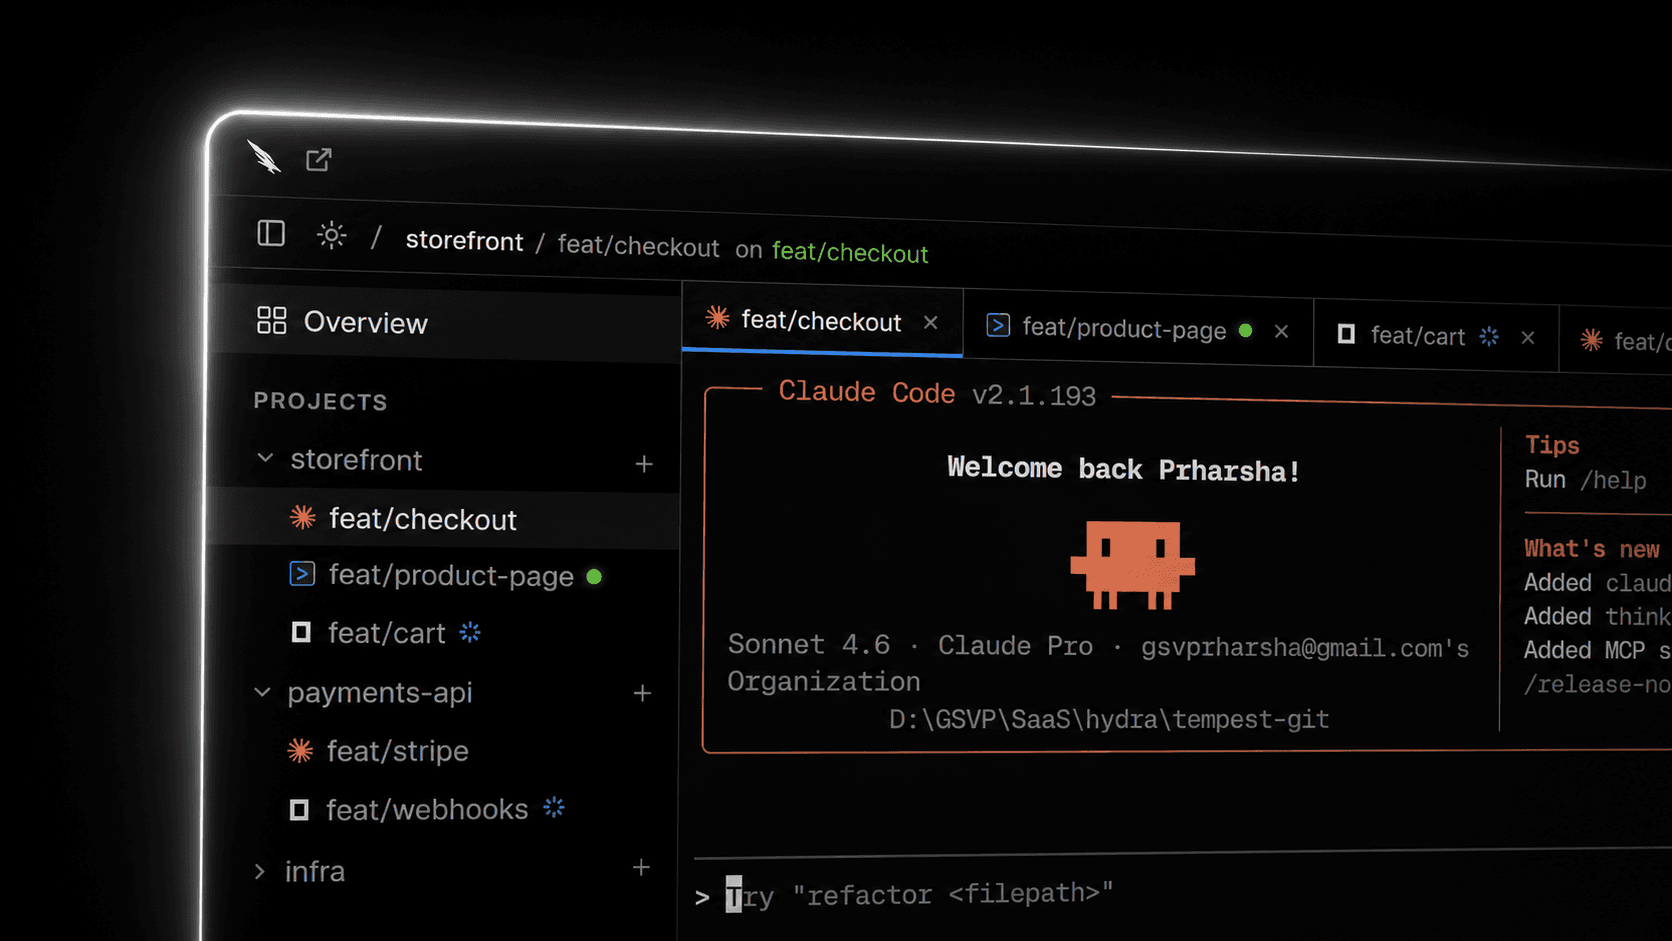The width and height of the screenshot is (1672, 941).
Task: Click the Claude icon beside sidebar feat/checkout
Action: [302, 517]
